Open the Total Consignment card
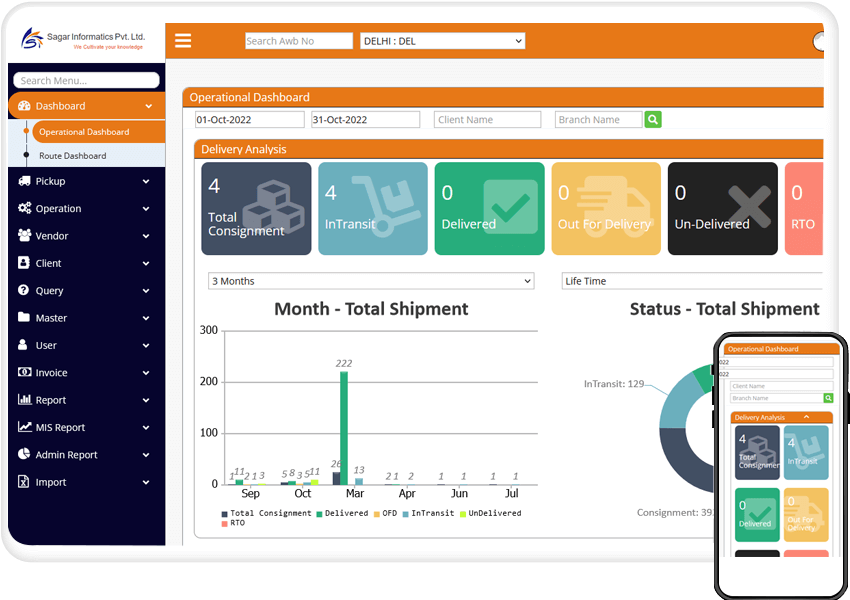This screenshot has height=600, width=850. pyautogui.click(x=256, y=209)
